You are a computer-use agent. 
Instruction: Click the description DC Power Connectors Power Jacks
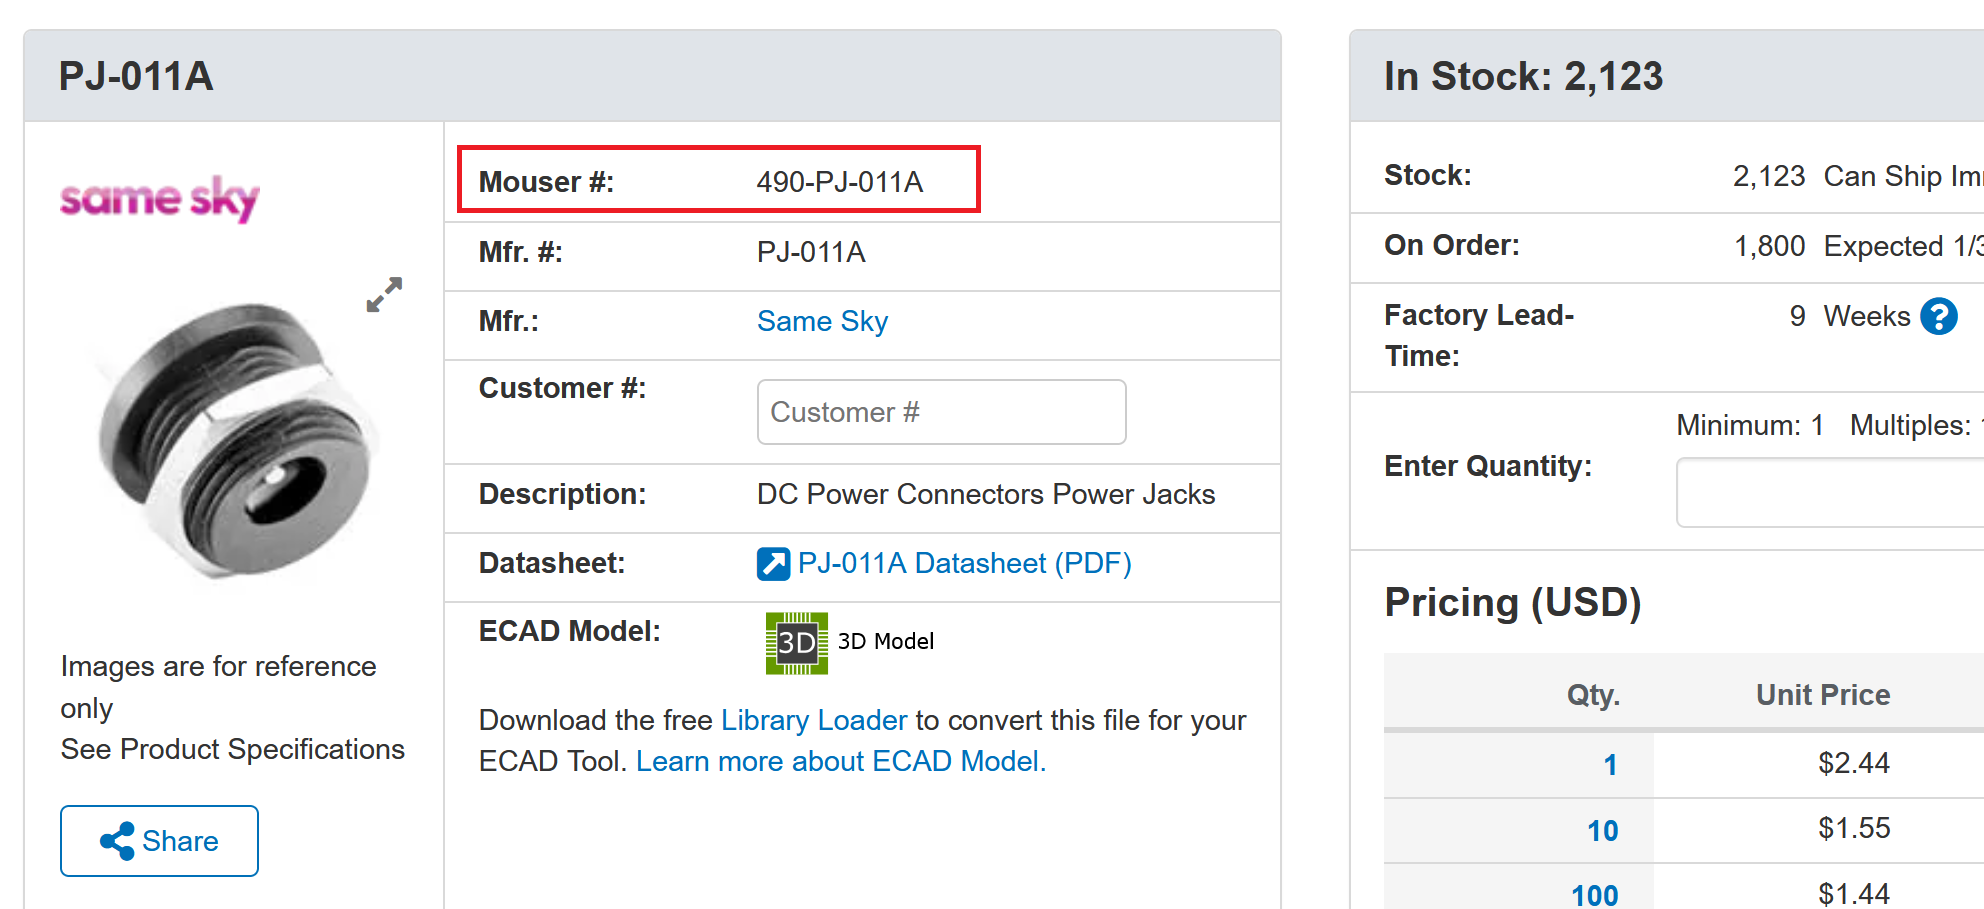point(985,494)
